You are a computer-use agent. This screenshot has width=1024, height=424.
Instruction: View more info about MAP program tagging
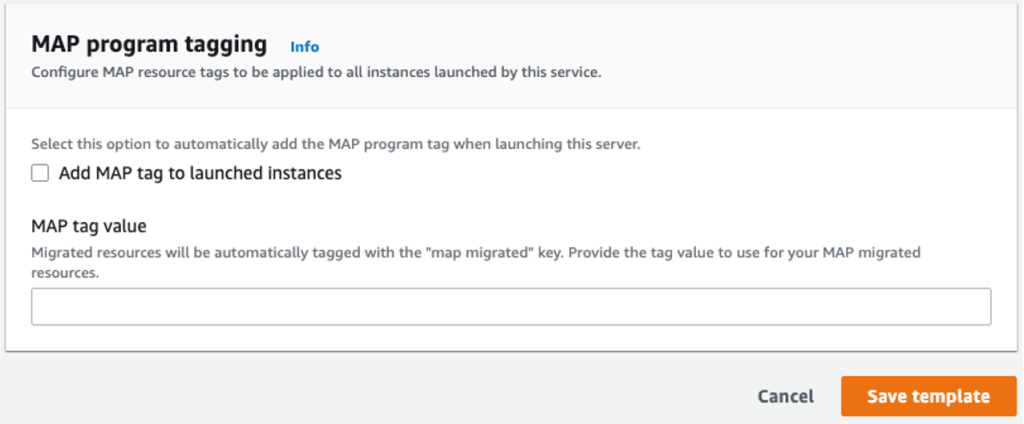304,46
